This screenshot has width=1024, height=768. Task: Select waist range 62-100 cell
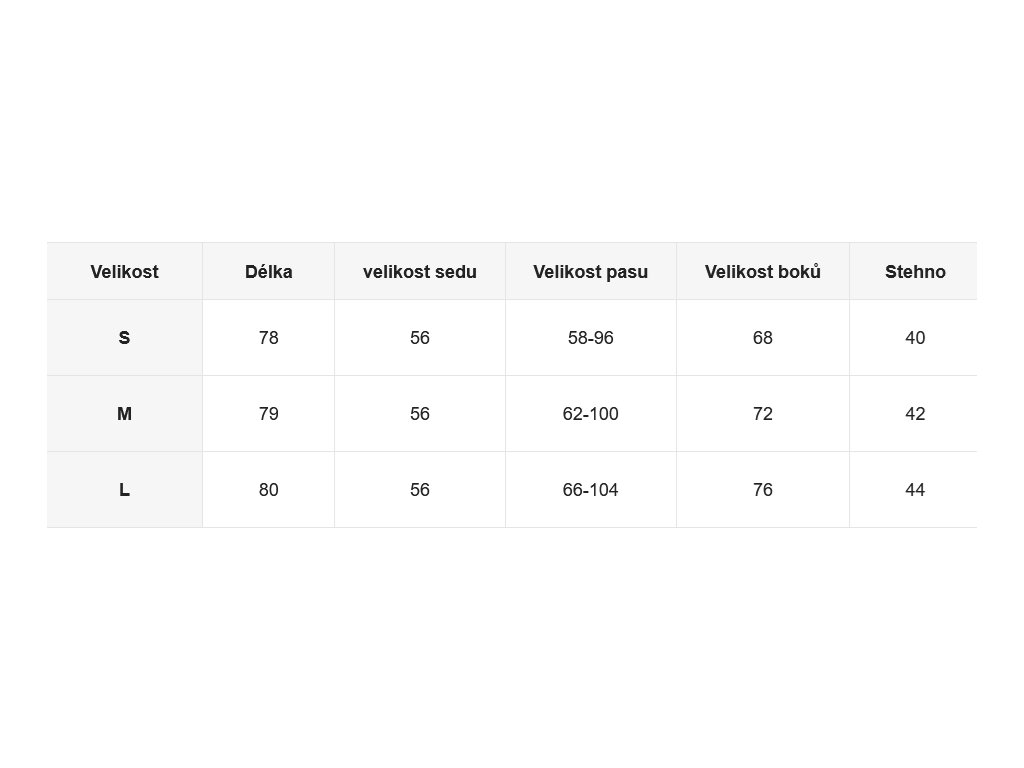point(591,413)
